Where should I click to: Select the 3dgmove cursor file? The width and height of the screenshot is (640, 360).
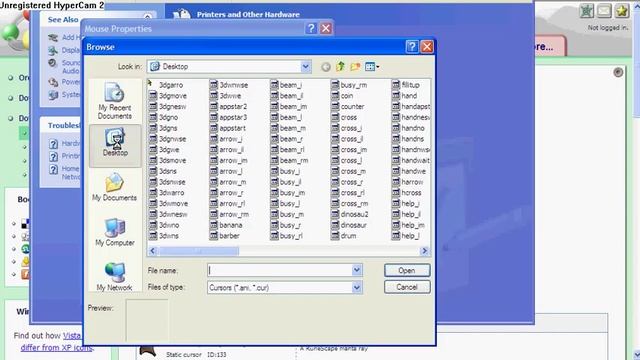click(x=168, y=96)
